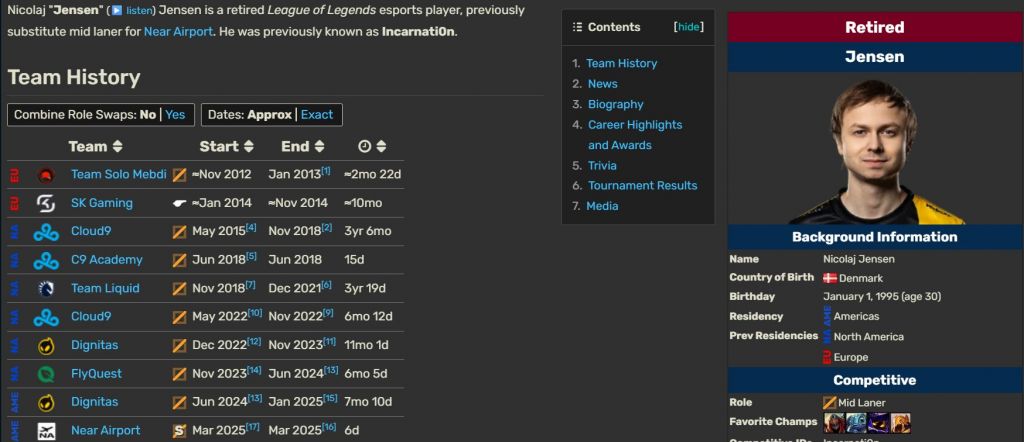Click the first favorite champion icon
The width and height of the screenshot is (1024, 442).
[833, 422]
